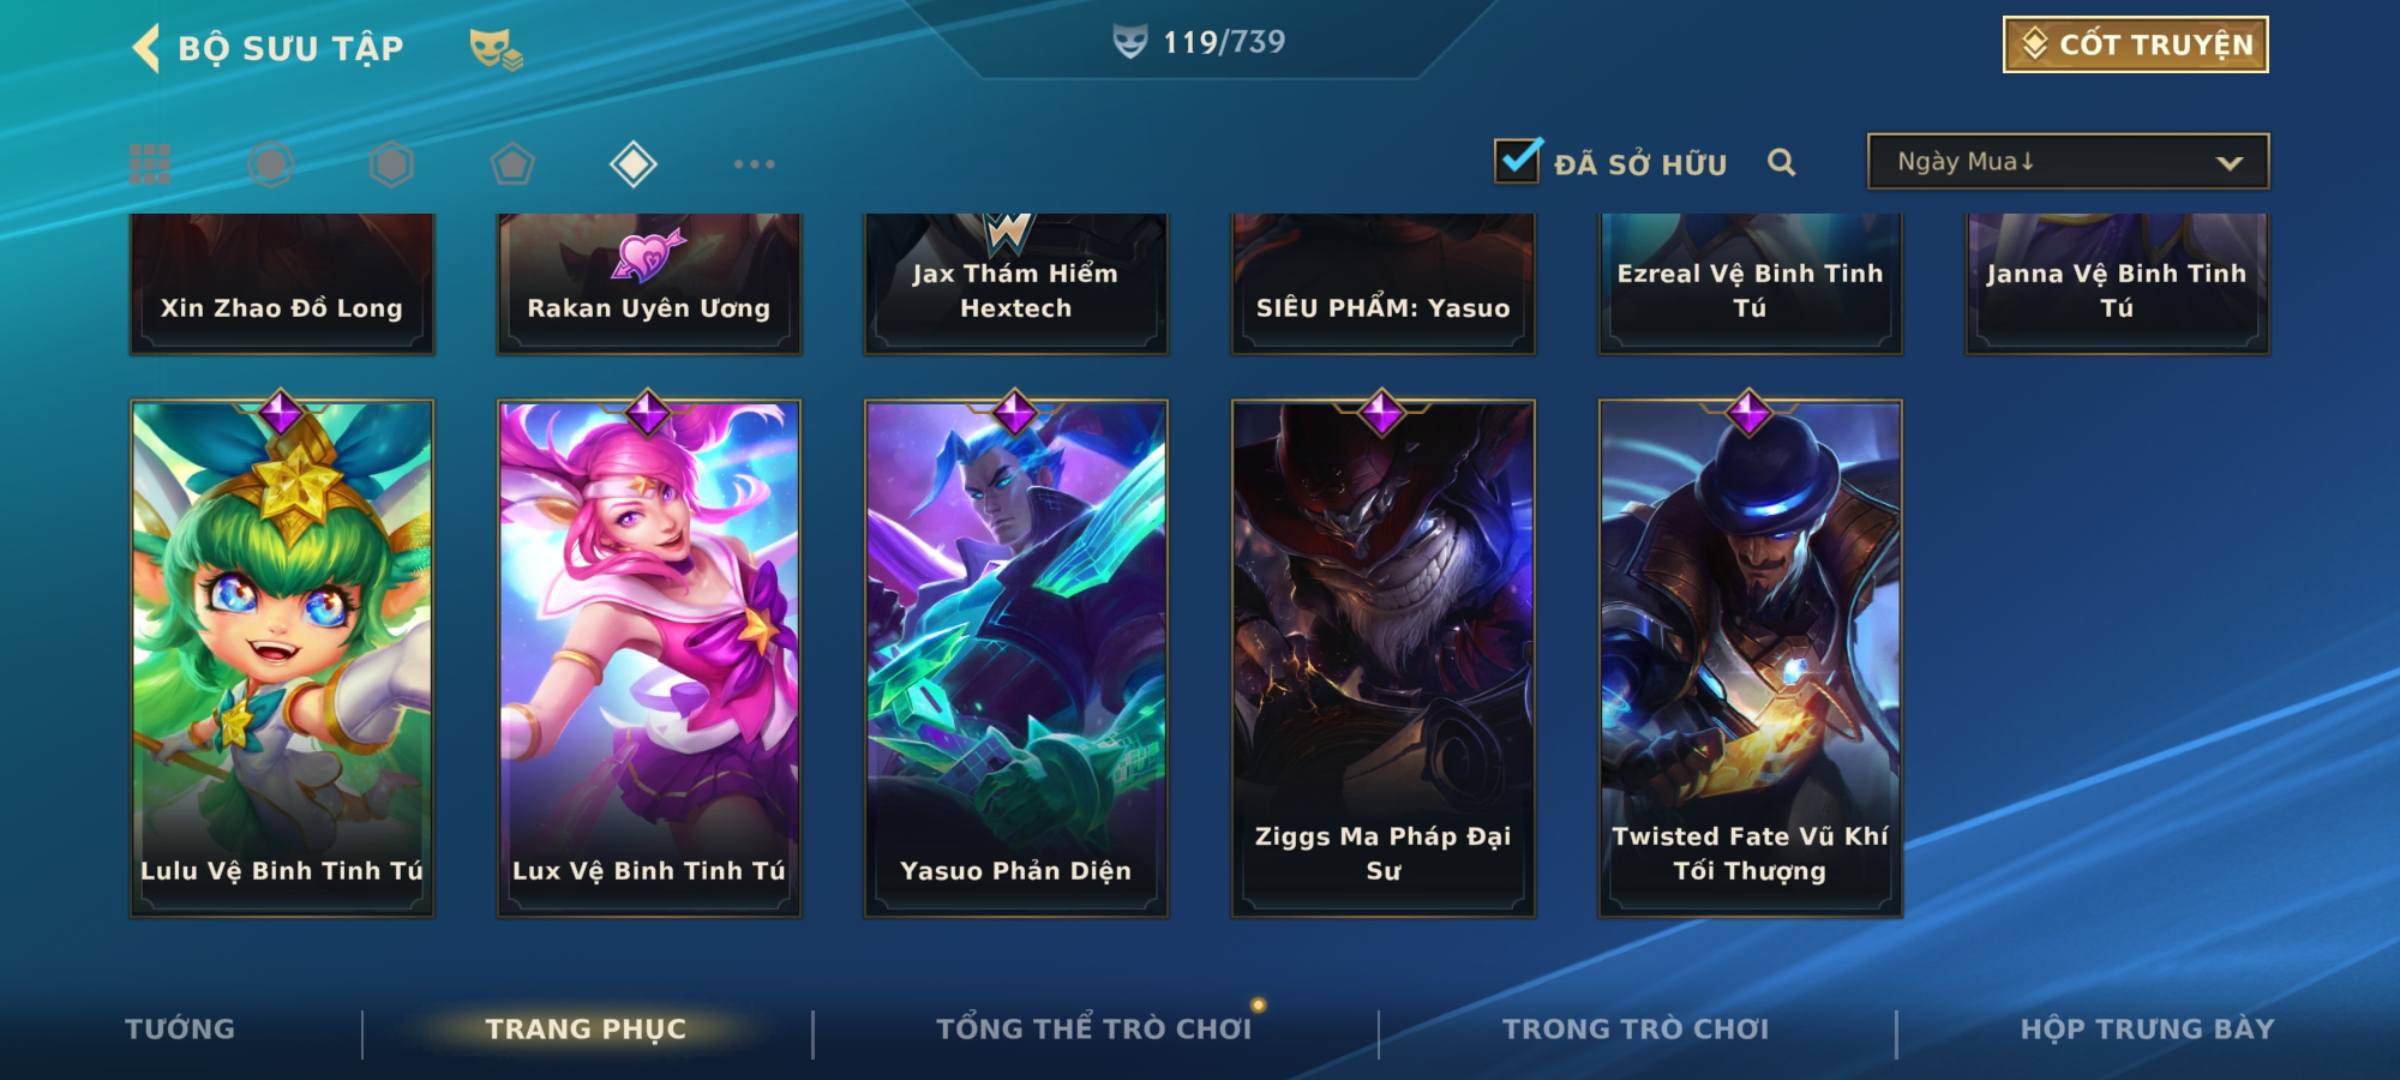Expand the Ngày Mua sort dropdown

point(2068,161)
